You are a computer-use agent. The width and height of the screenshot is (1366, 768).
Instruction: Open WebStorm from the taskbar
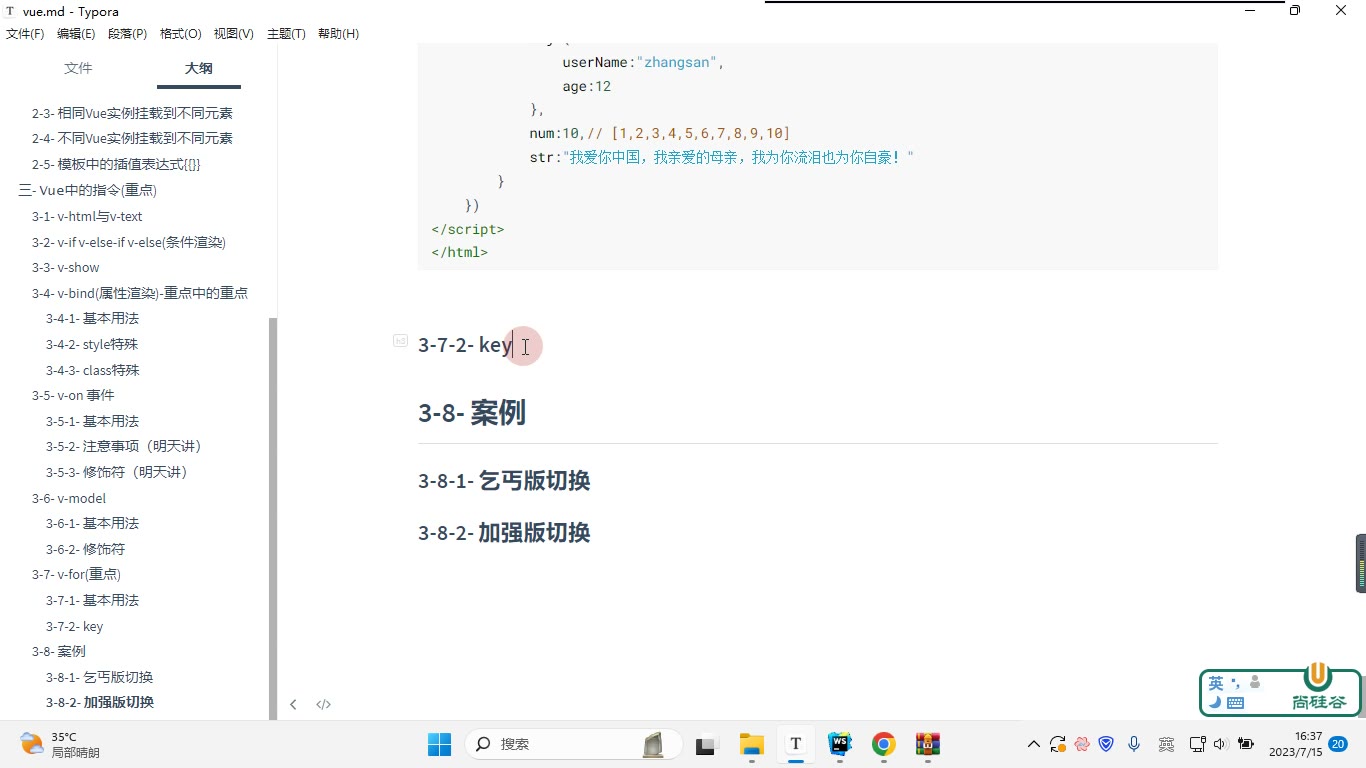[x=840, y=744]
